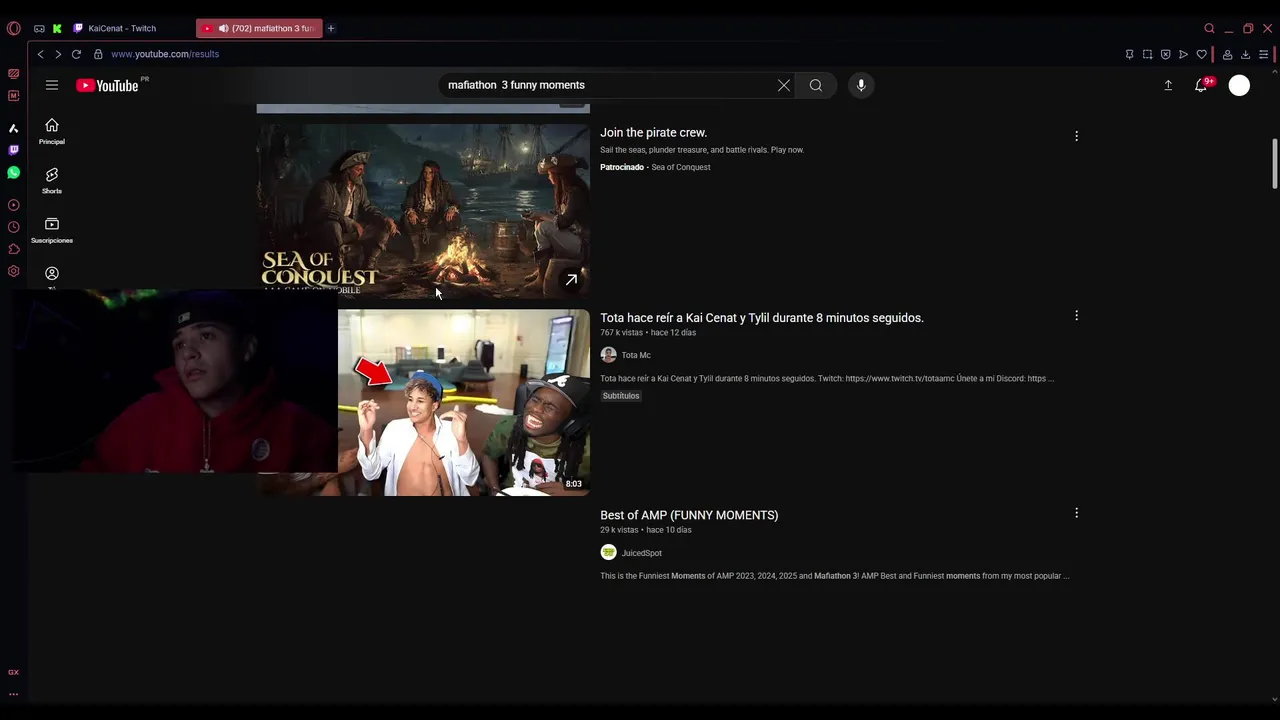Reload the page
Image resolution: width=1280 pixels, height=720 pixels.
76,54
